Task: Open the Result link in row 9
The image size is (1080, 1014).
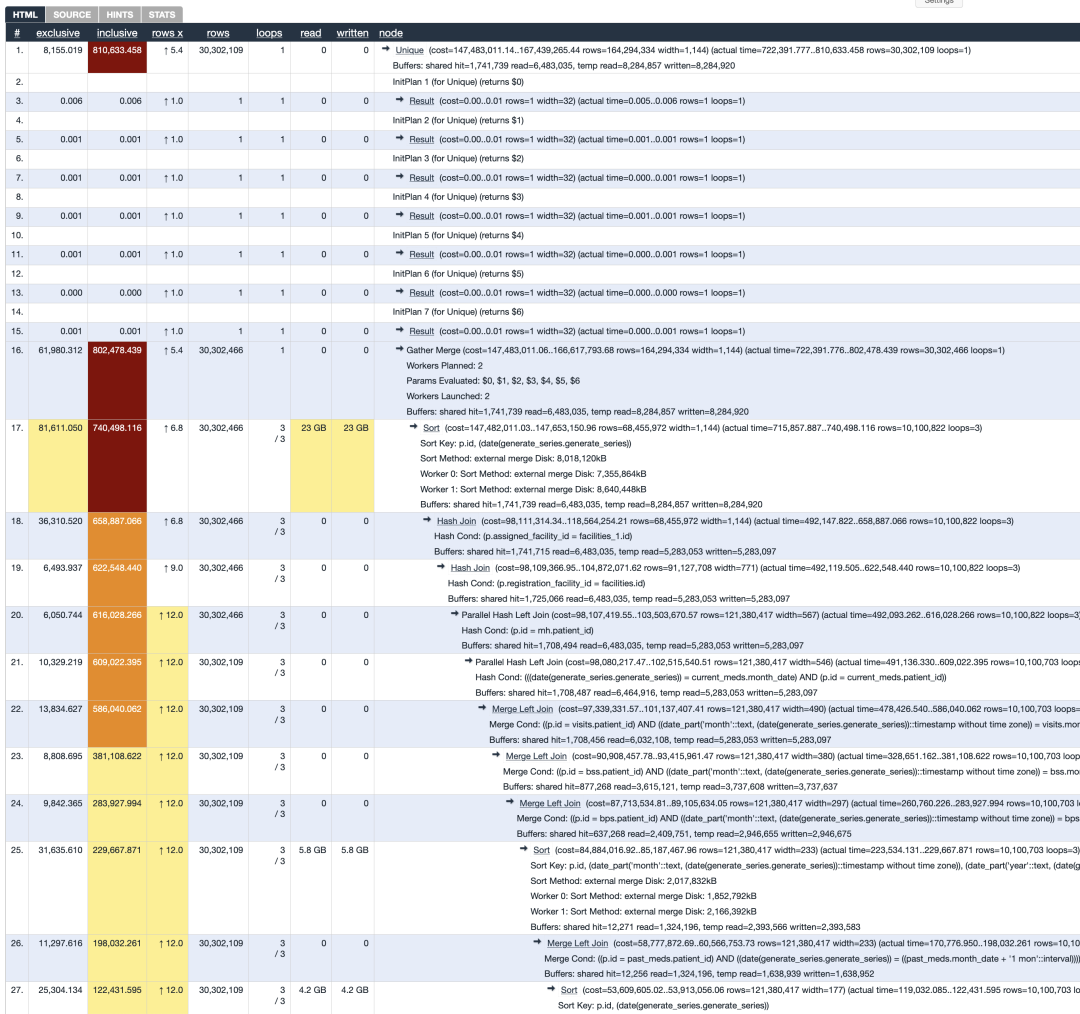Action: pos(422,216)
